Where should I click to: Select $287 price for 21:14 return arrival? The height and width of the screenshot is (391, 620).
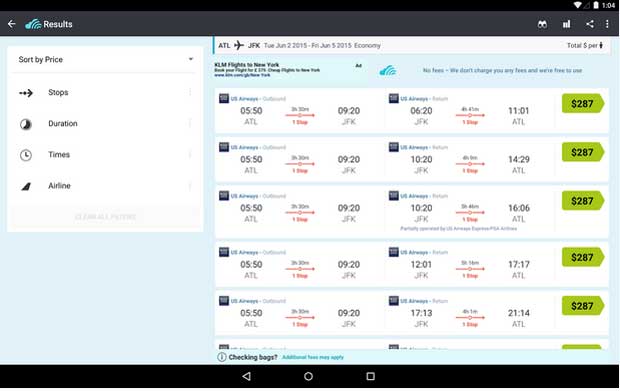pos(583,306)
